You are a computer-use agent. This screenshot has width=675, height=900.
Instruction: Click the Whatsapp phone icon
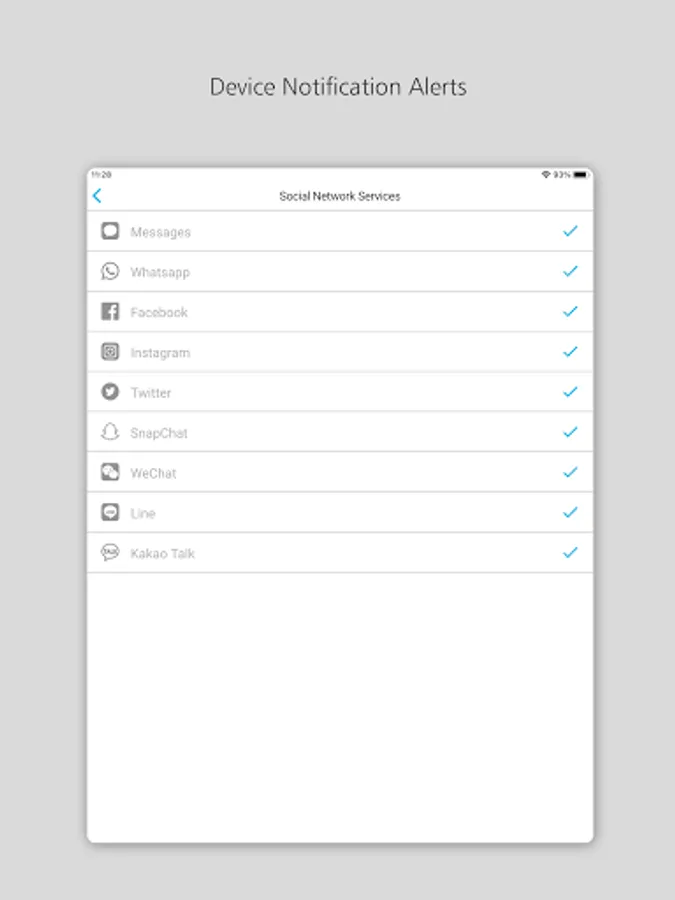click(x=110, y=271)
